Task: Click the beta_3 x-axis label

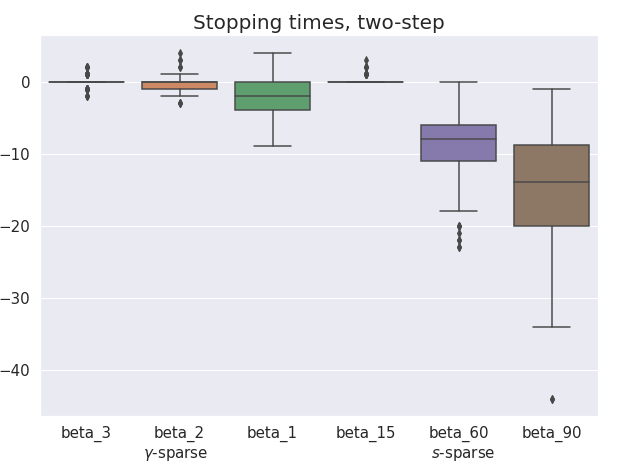Action: (86, 433)
